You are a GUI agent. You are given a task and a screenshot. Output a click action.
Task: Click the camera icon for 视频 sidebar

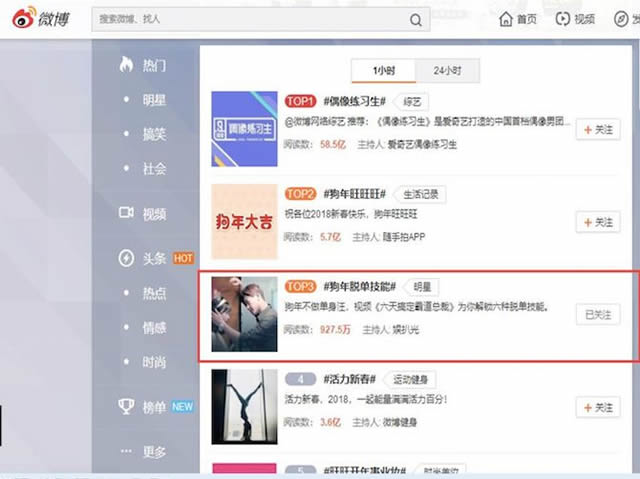(x=126, y=213)
